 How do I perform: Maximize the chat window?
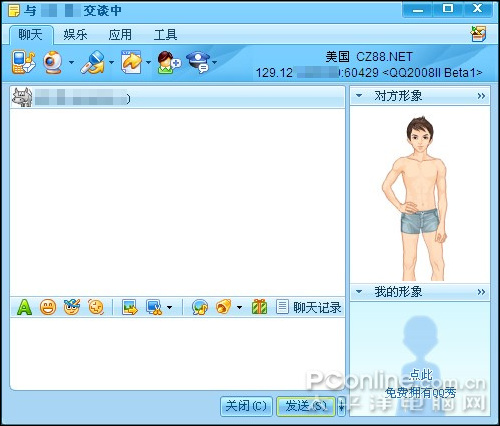click(x=447, y=9)
